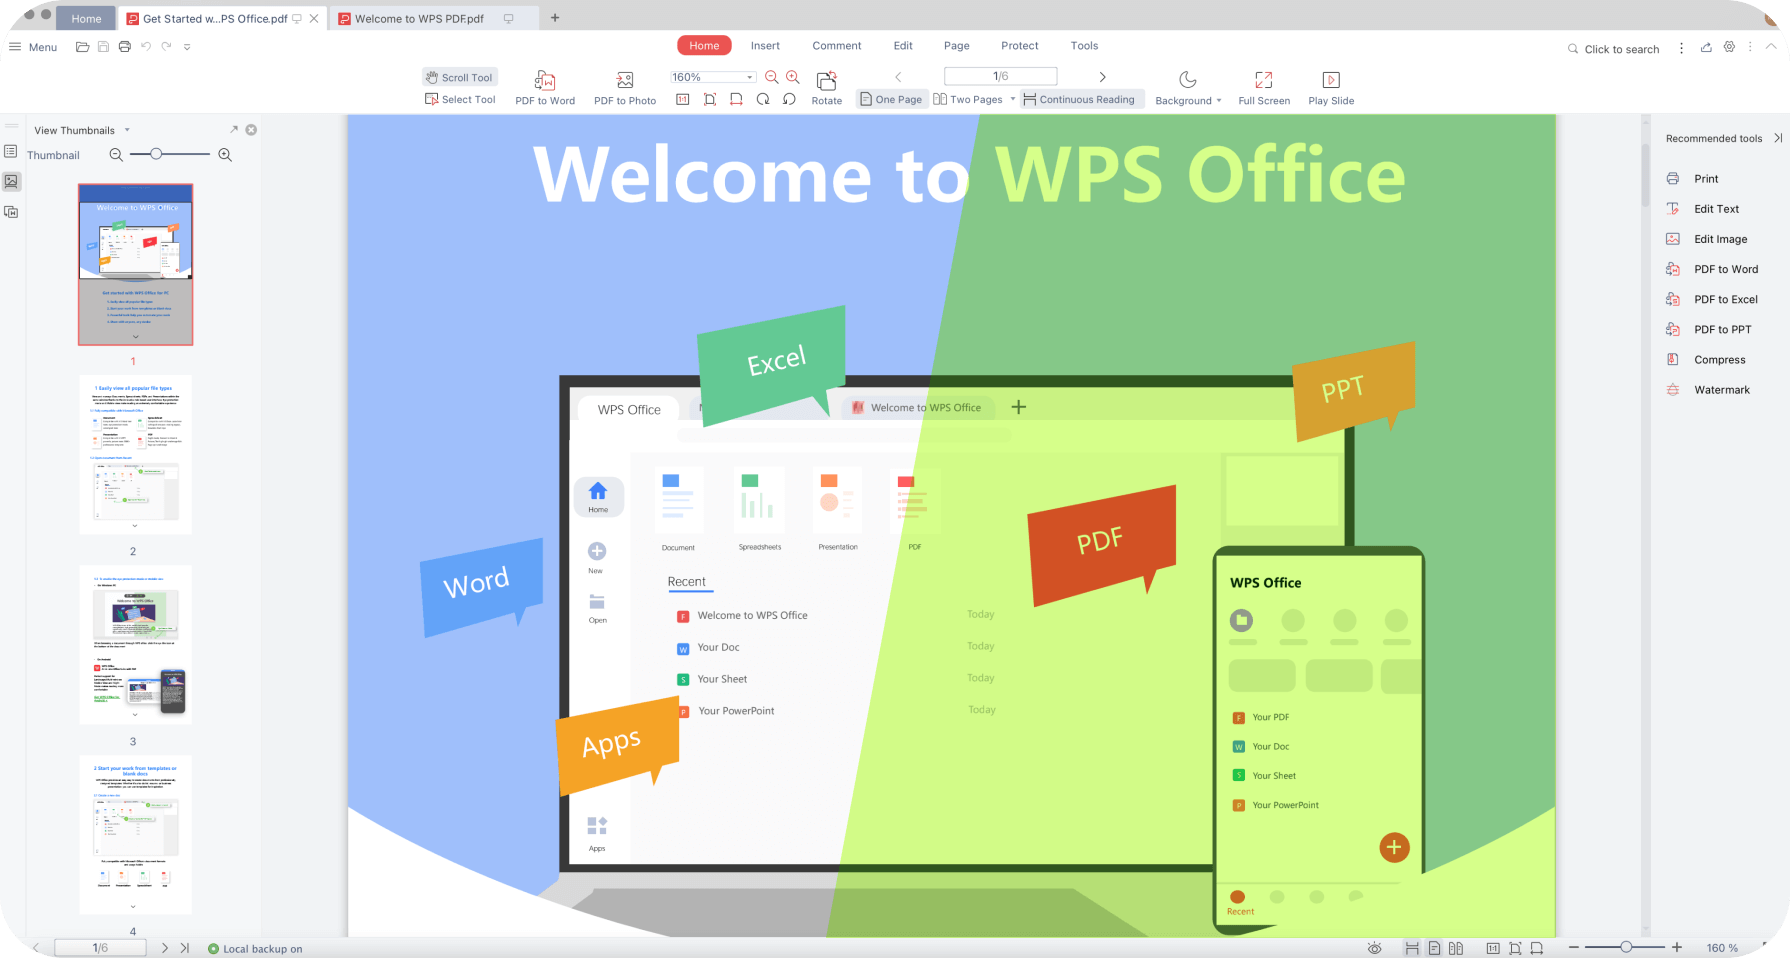
Task: Enable Continuous Reading mode
Action: (1079, 100)
